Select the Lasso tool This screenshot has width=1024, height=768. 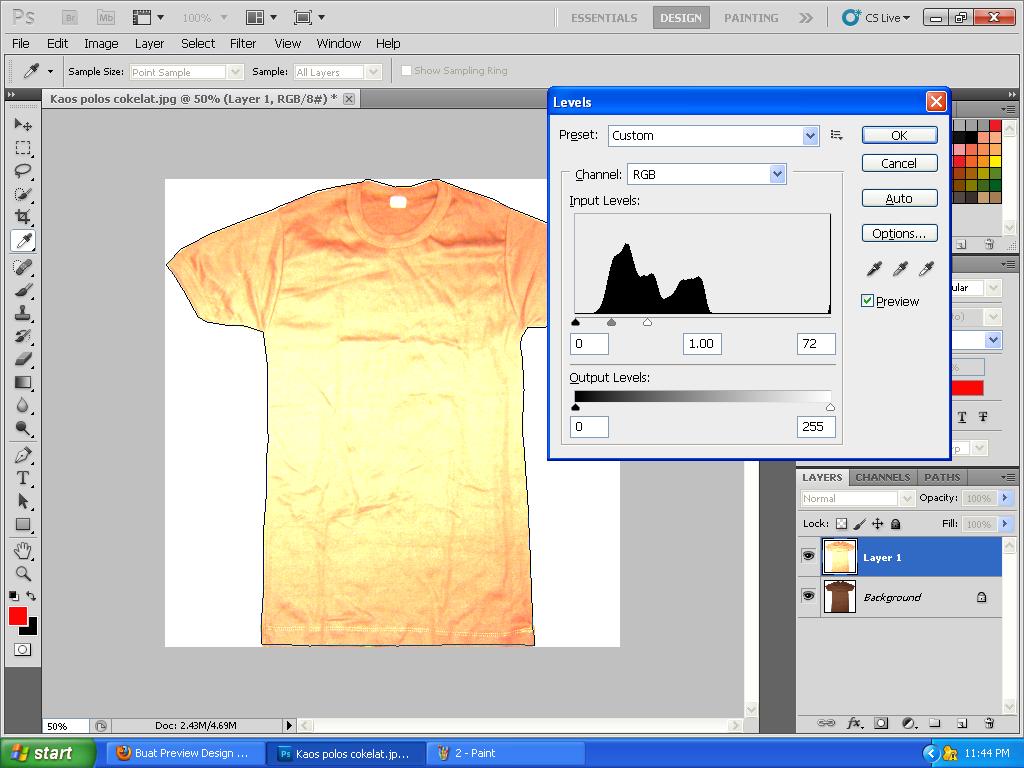(23, 171)
